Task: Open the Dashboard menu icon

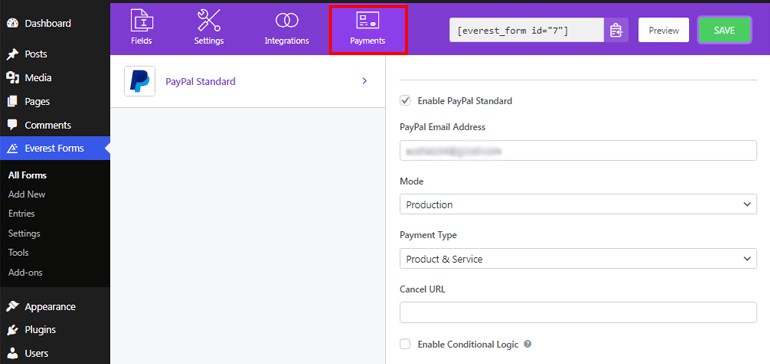Action: click(13, 23)
